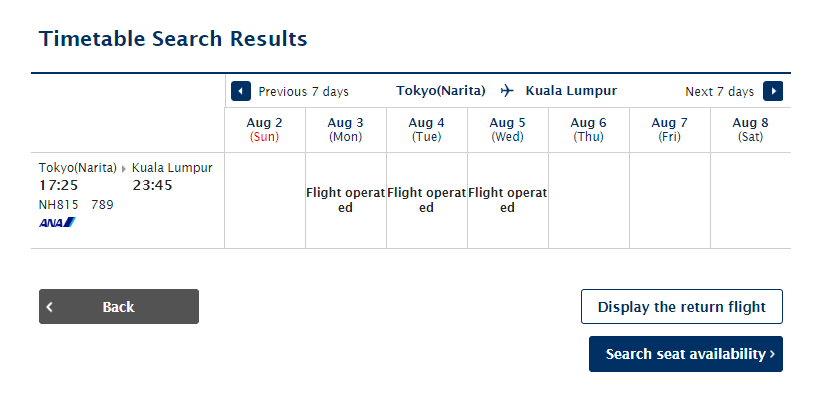Click flight number NH815
The height and width of the screenshot is (417, 823).
(58, 204)
